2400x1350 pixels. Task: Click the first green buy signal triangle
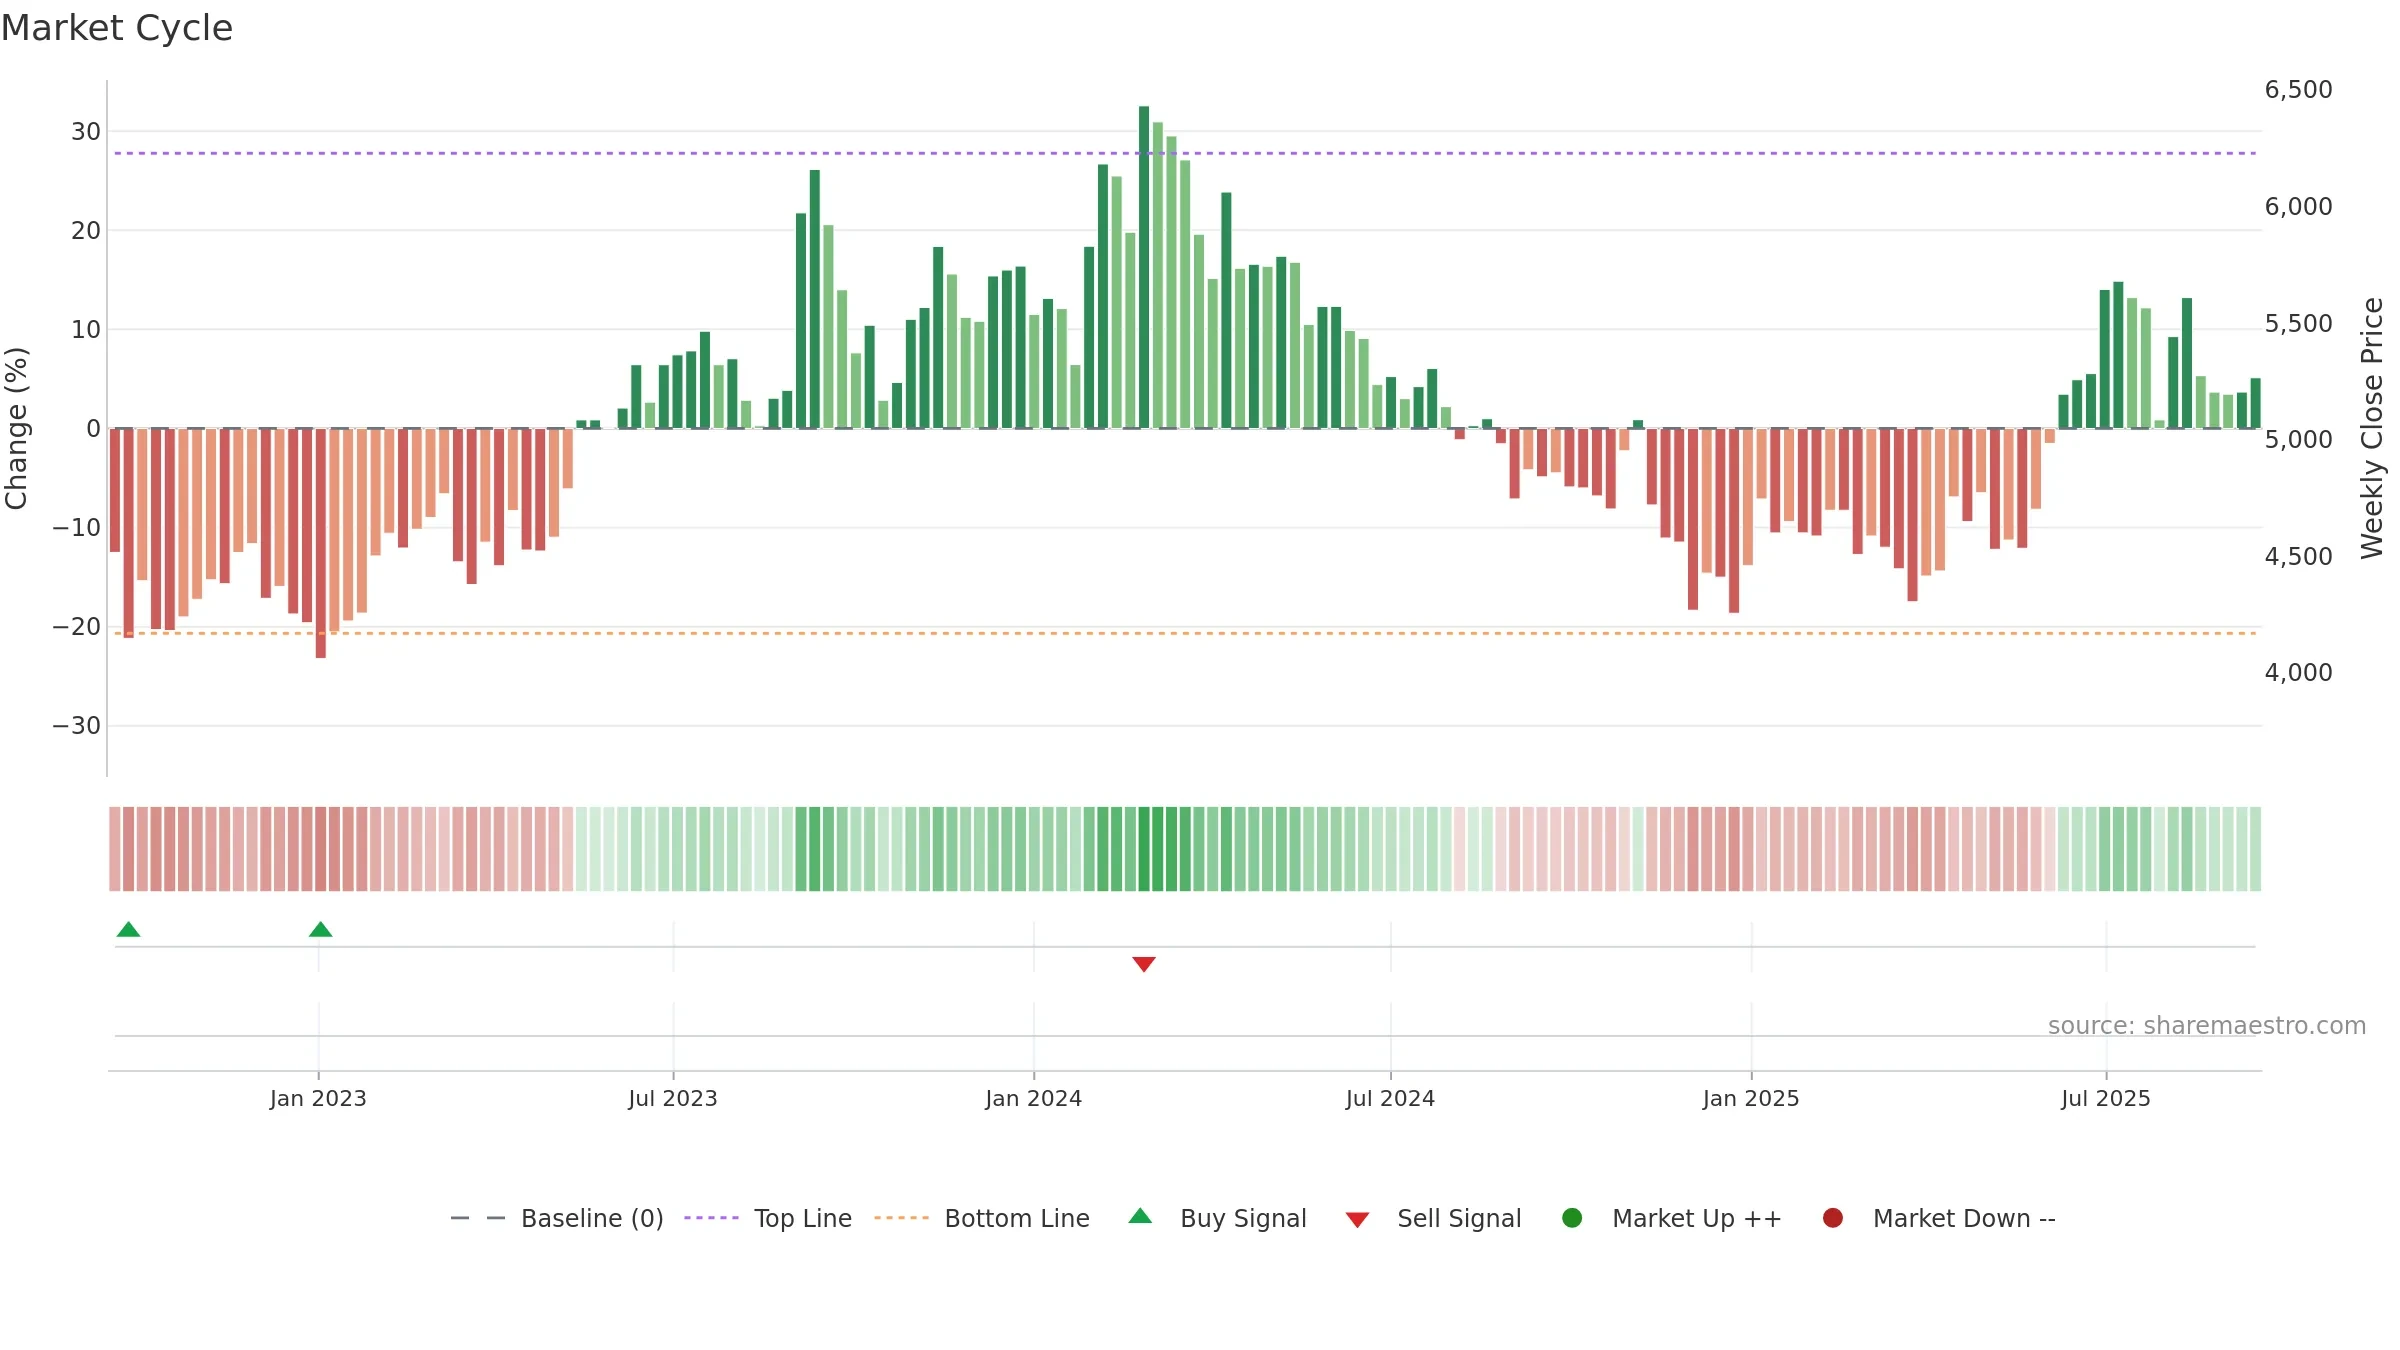point(128,929)
